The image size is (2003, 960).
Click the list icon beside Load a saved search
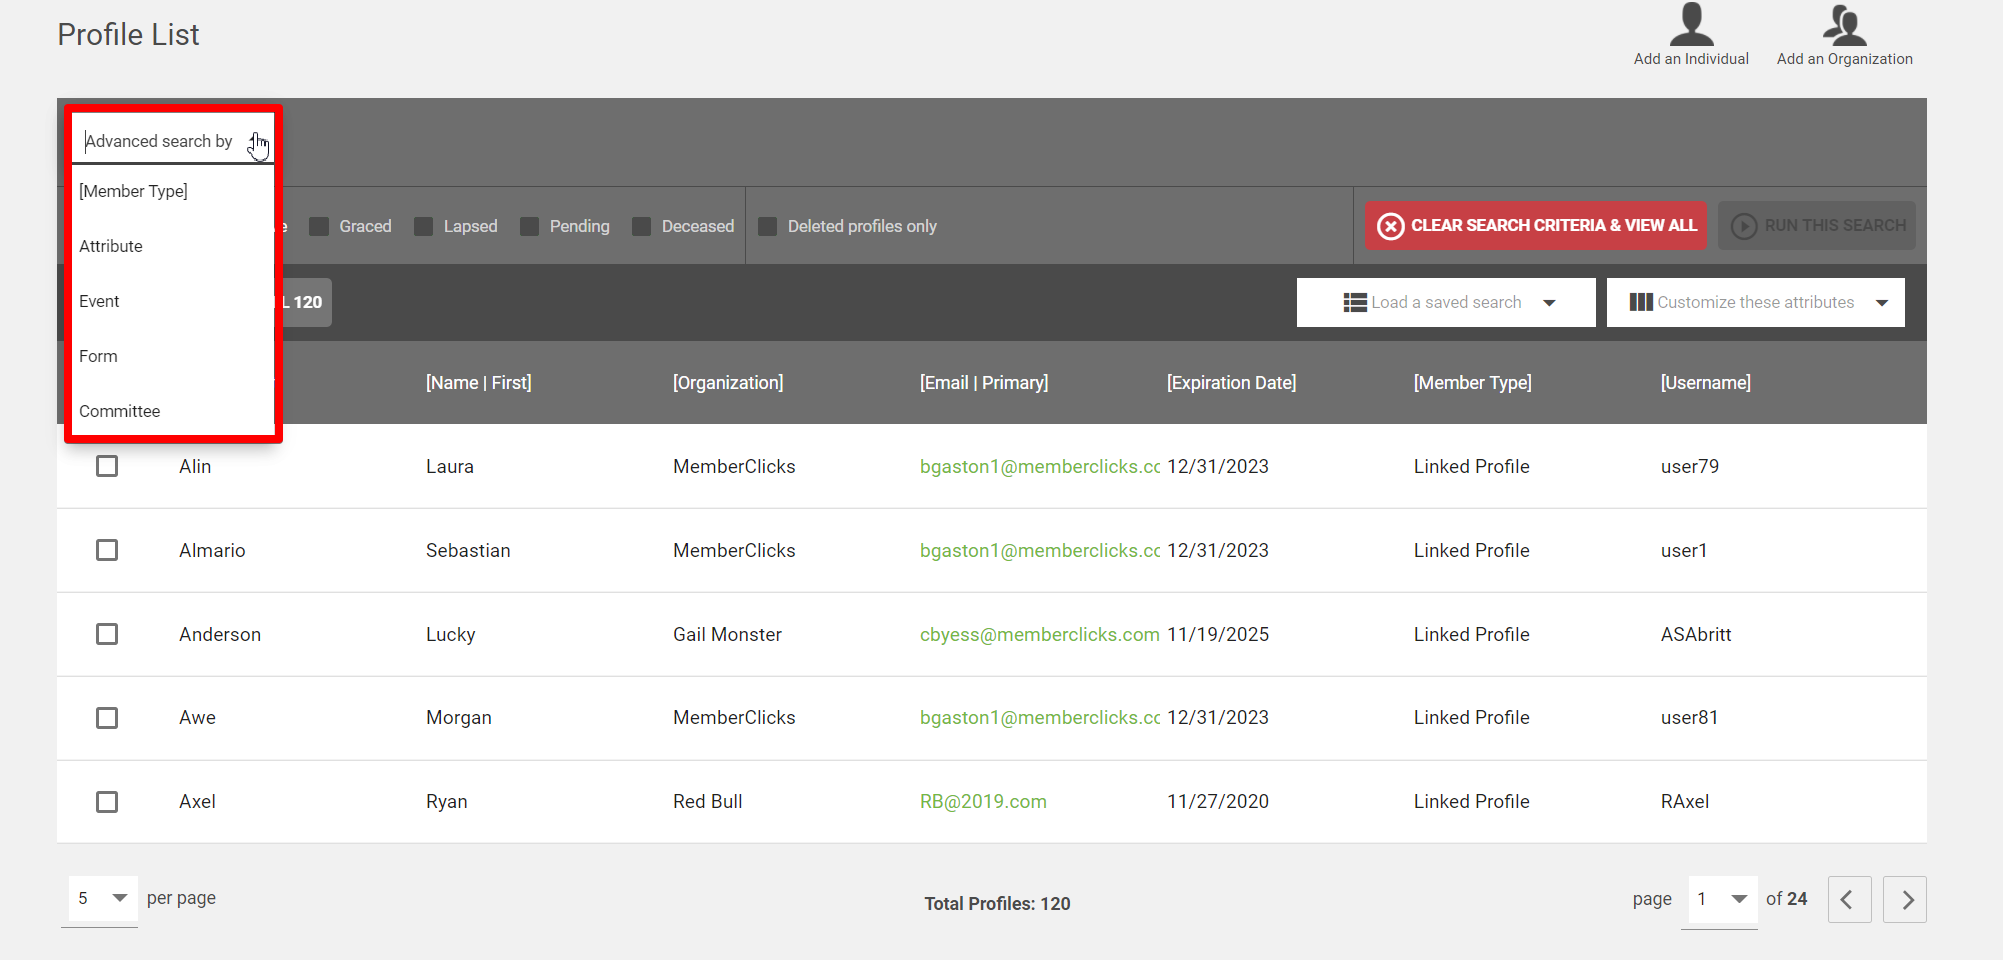[1355, 302]
